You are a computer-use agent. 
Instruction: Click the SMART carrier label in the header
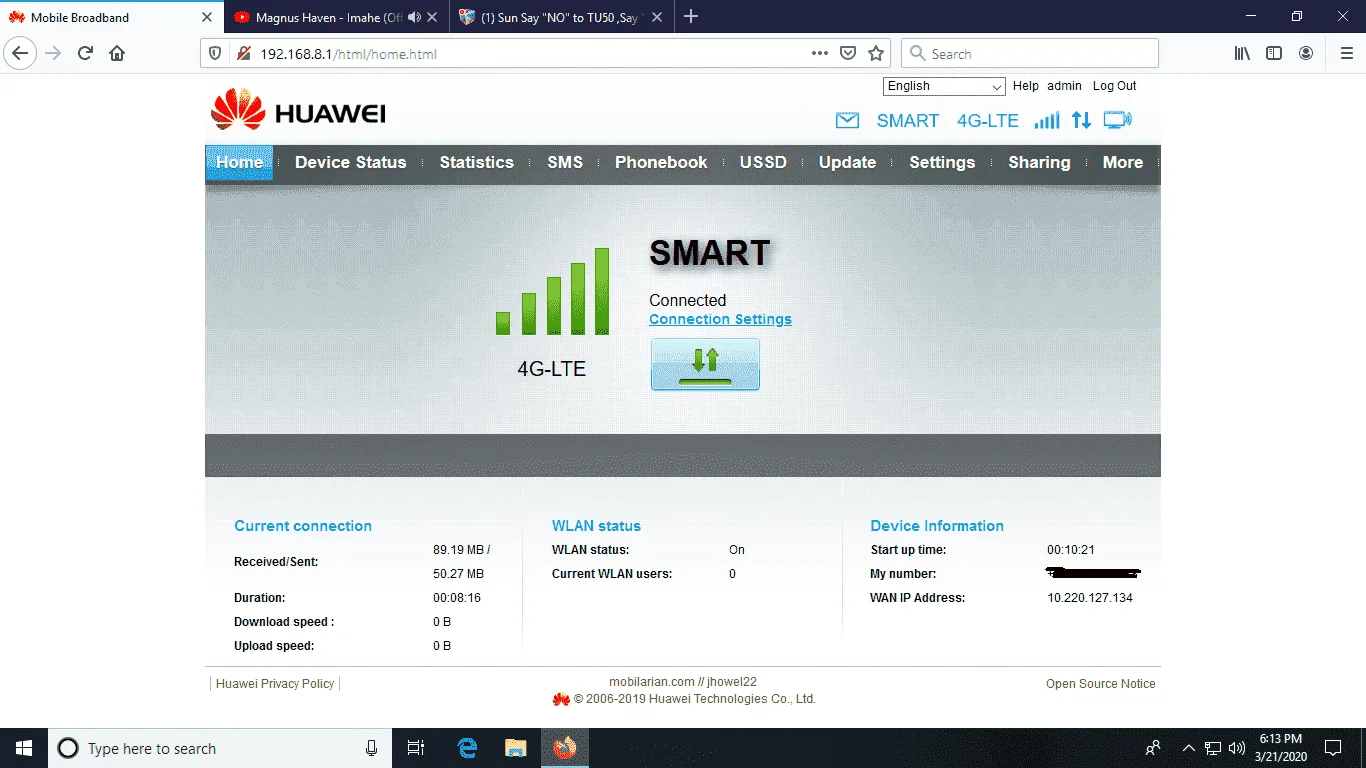pos(908,121)
